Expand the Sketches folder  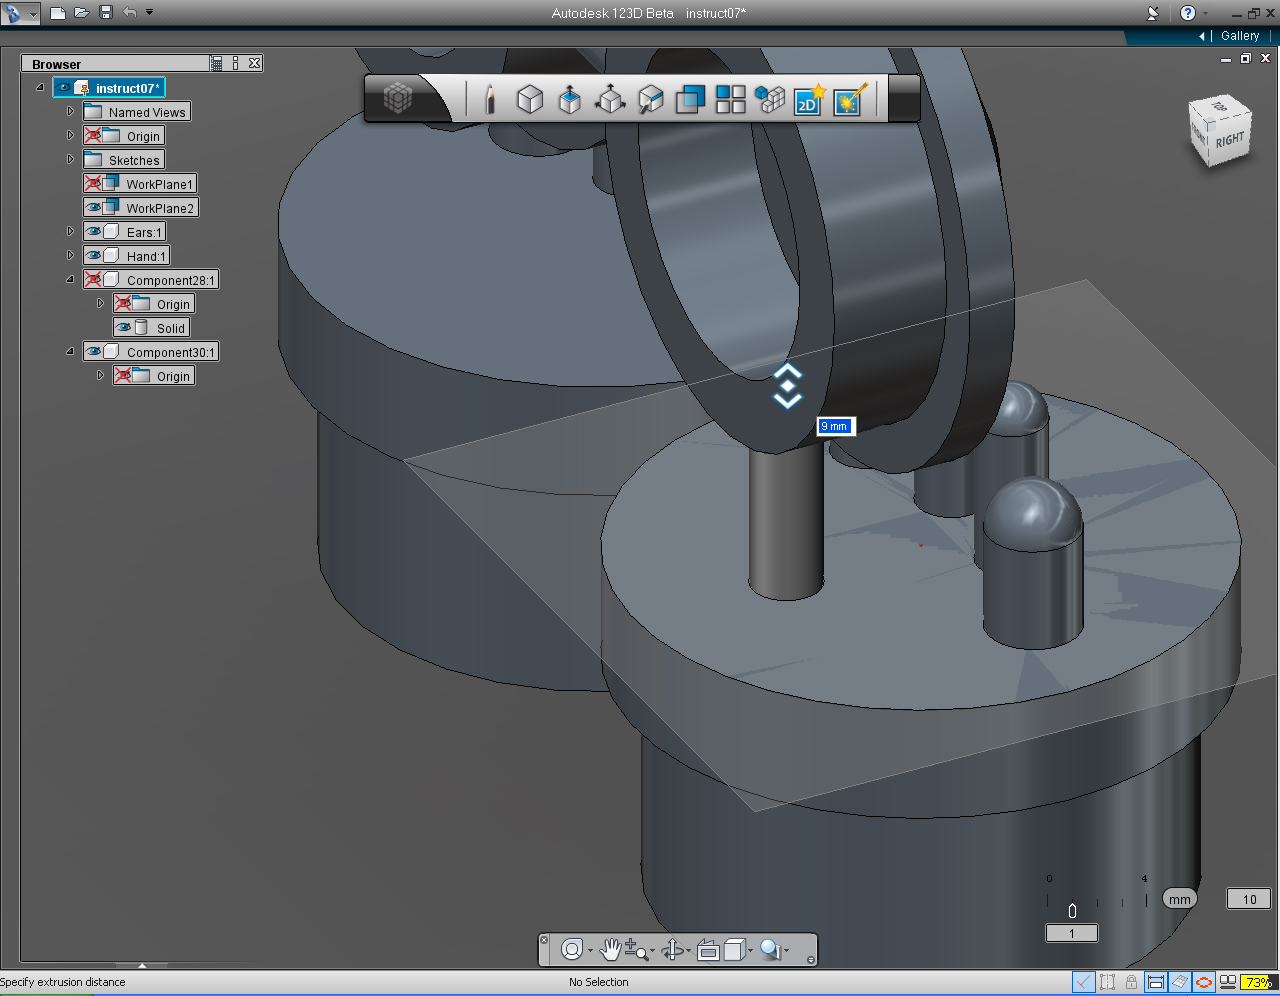70,159
